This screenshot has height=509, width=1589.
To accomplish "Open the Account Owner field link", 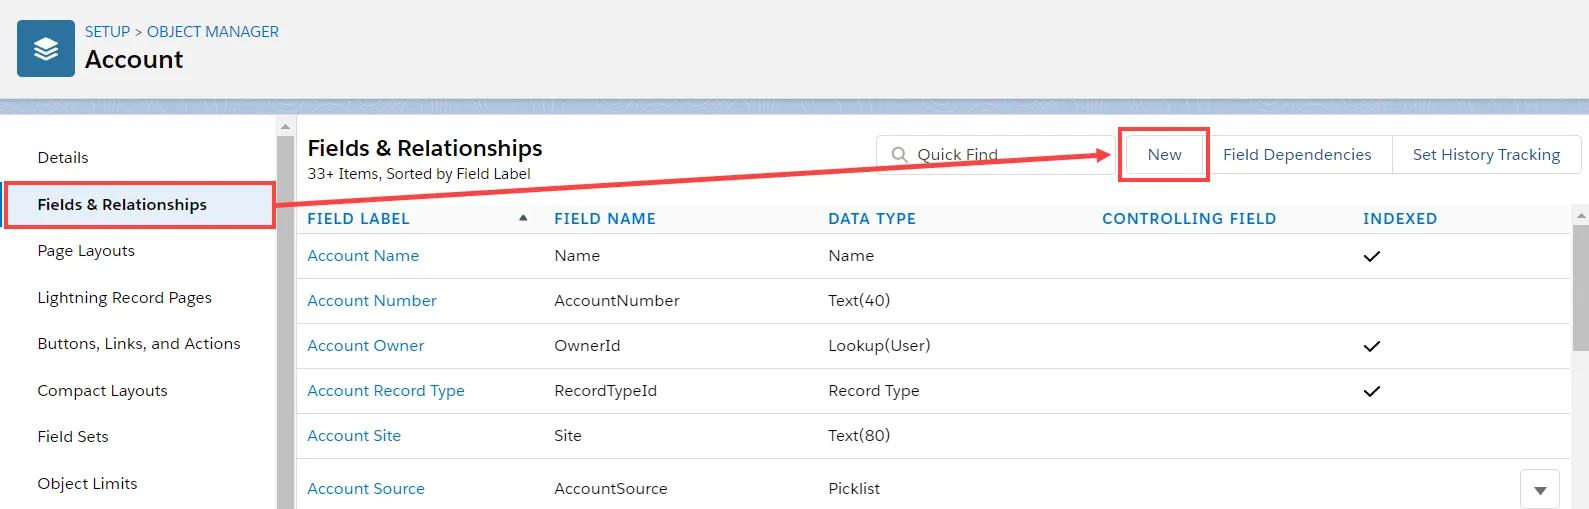I will coord(366,346).
